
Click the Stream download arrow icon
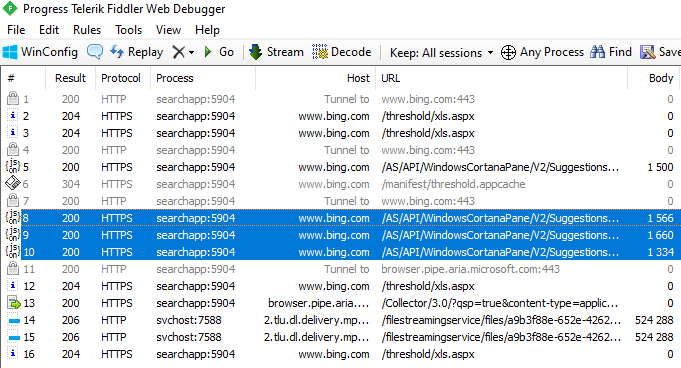255,52
